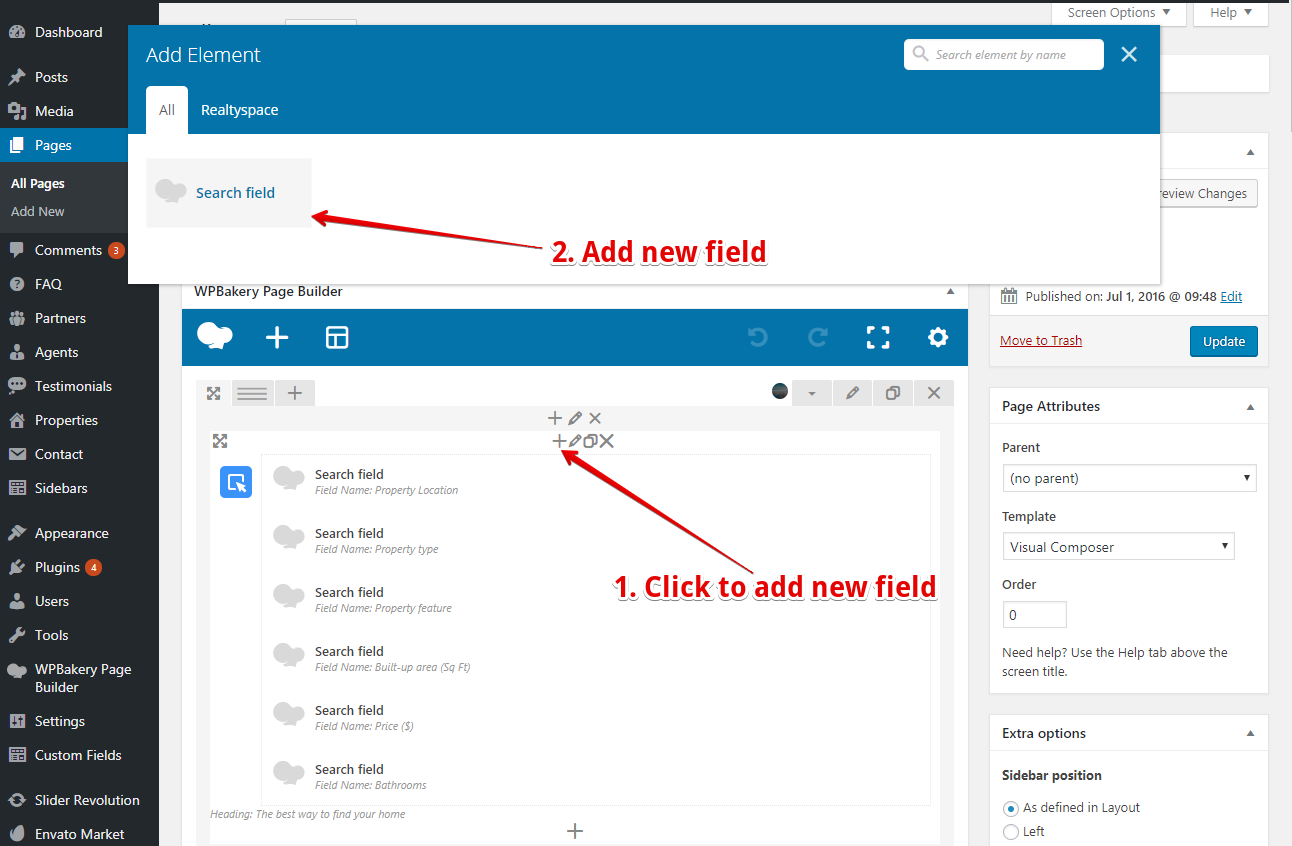
Task: Click the Sidebars grid icon
Action: 17,488
